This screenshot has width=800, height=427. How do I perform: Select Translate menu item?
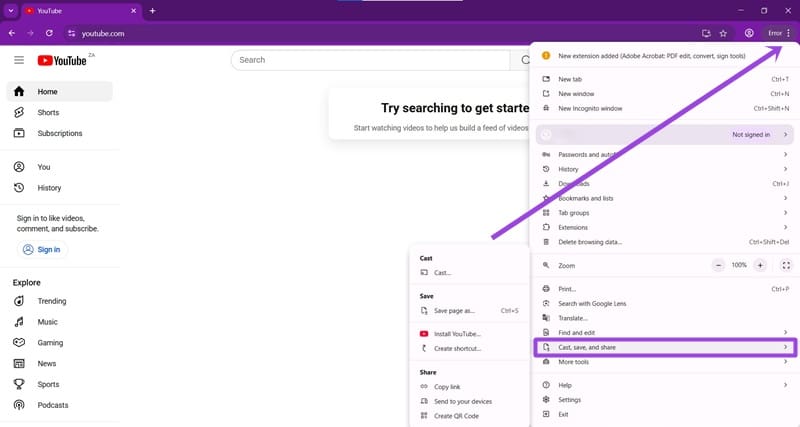pos(665,318)
